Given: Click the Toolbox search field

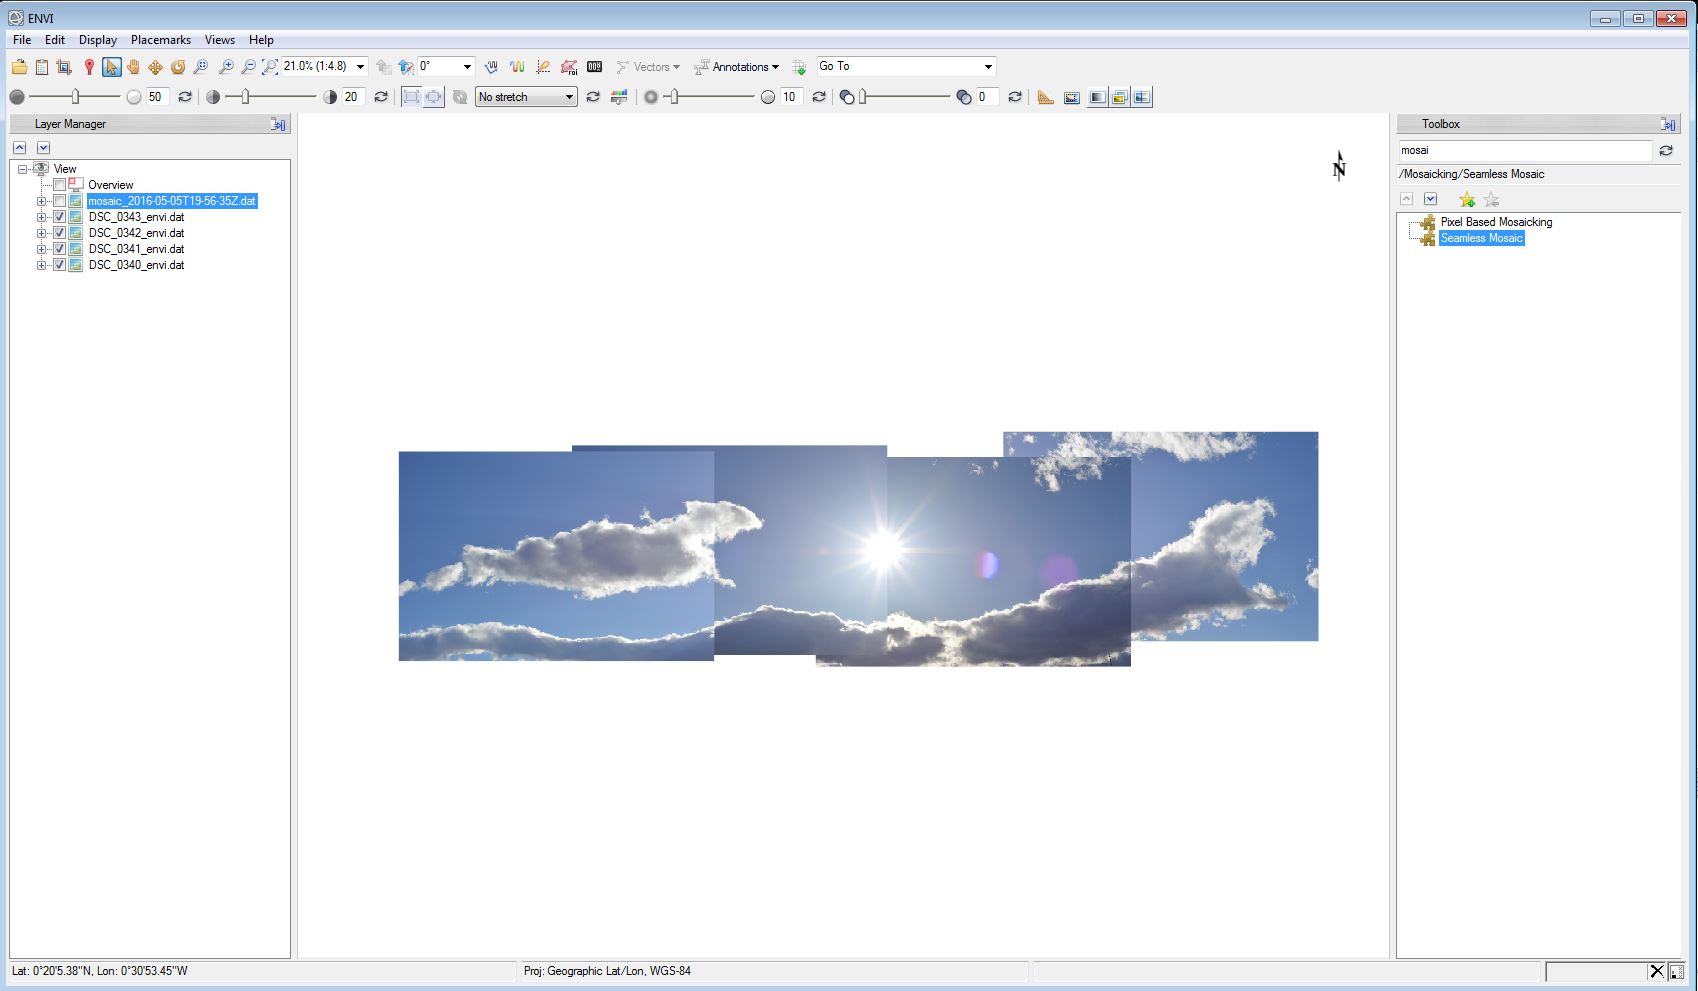Looking at the screenshot, I should tap(1524, 150).
